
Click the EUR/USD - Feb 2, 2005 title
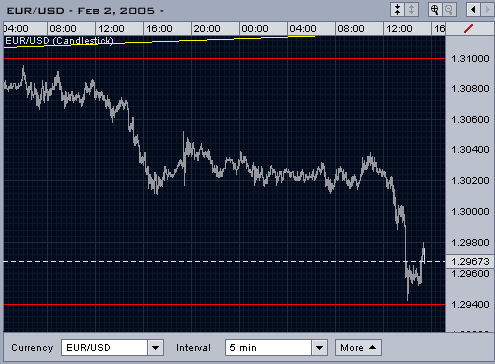(85, 11)
